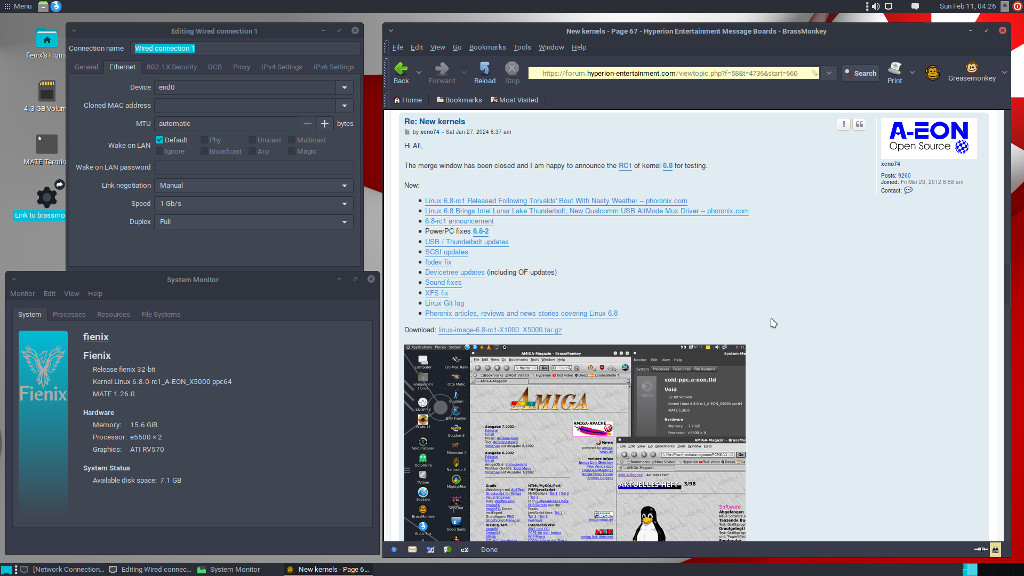Image resolution: width=1024 pixels, height=576 pixels.
Task: Open the Cloned MAC address dropdown
Action: 345,105
